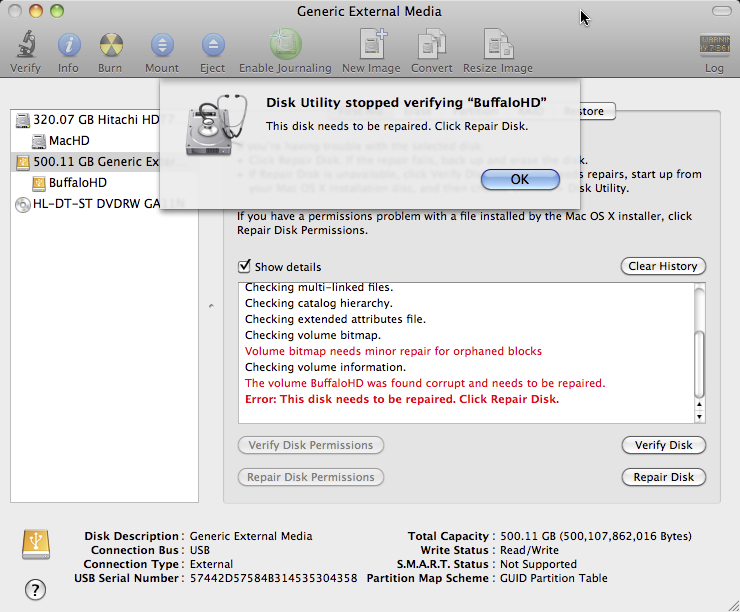Image resolution: width=740 pixels, height=612 pixels.
Task: Click the S.M.A.R.T. Status 'Not Supported' value
Action: pyautogui.click(x=538, y=564)
